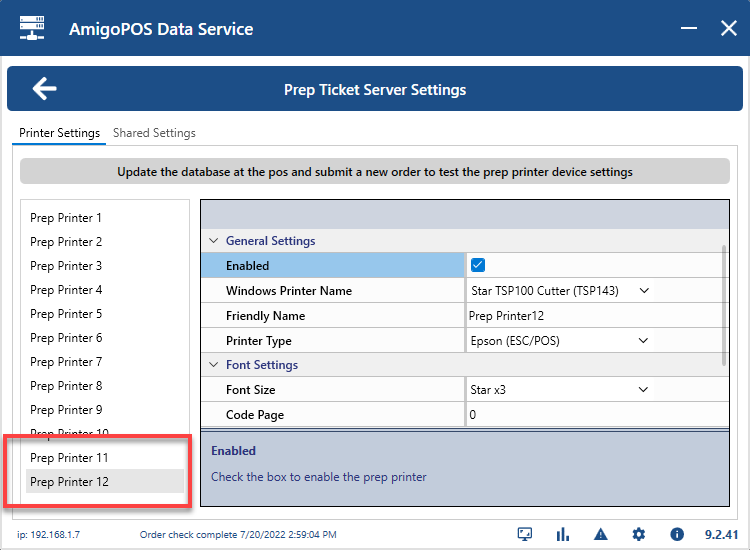Click the info circle icon
This screenshot has width=750, height=550.
[676, 534]
